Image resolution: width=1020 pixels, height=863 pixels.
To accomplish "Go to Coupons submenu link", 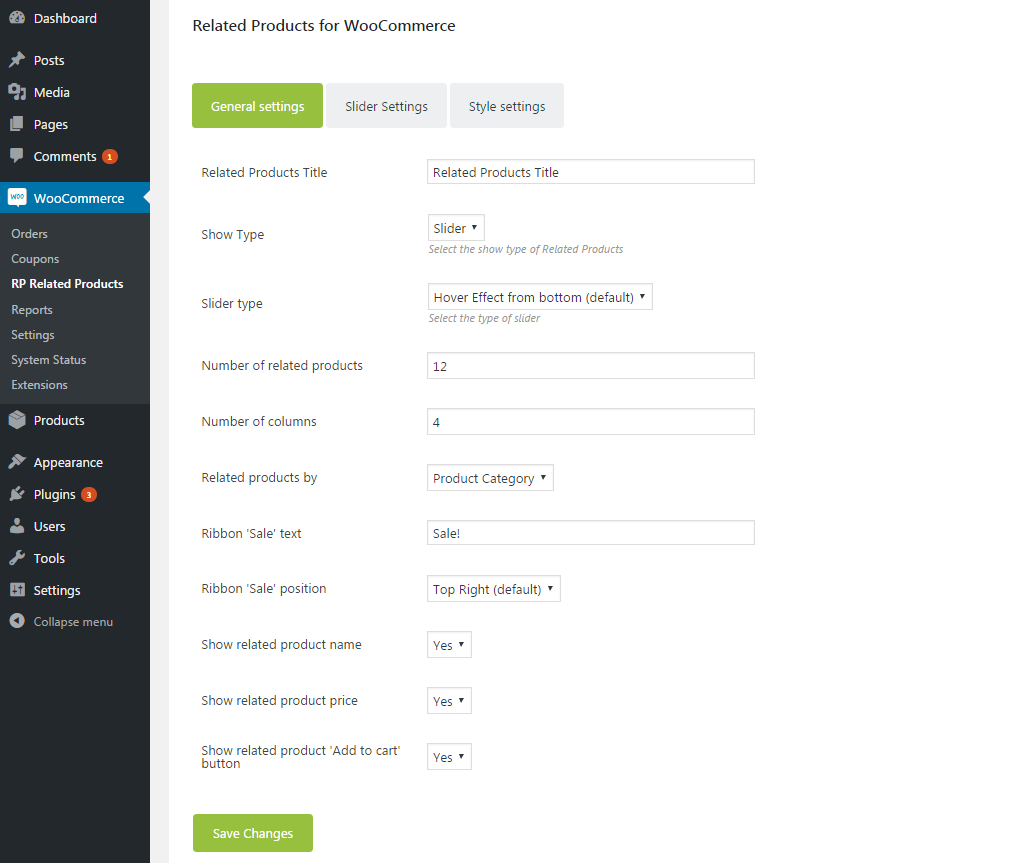I will [35, 259].
